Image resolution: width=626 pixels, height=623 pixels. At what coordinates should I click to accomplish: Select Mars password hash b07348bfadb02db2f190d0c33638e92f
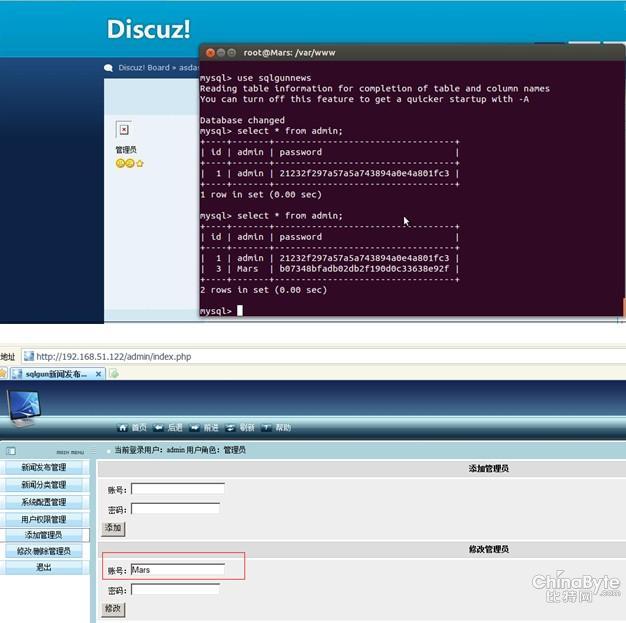click(364, 269)
